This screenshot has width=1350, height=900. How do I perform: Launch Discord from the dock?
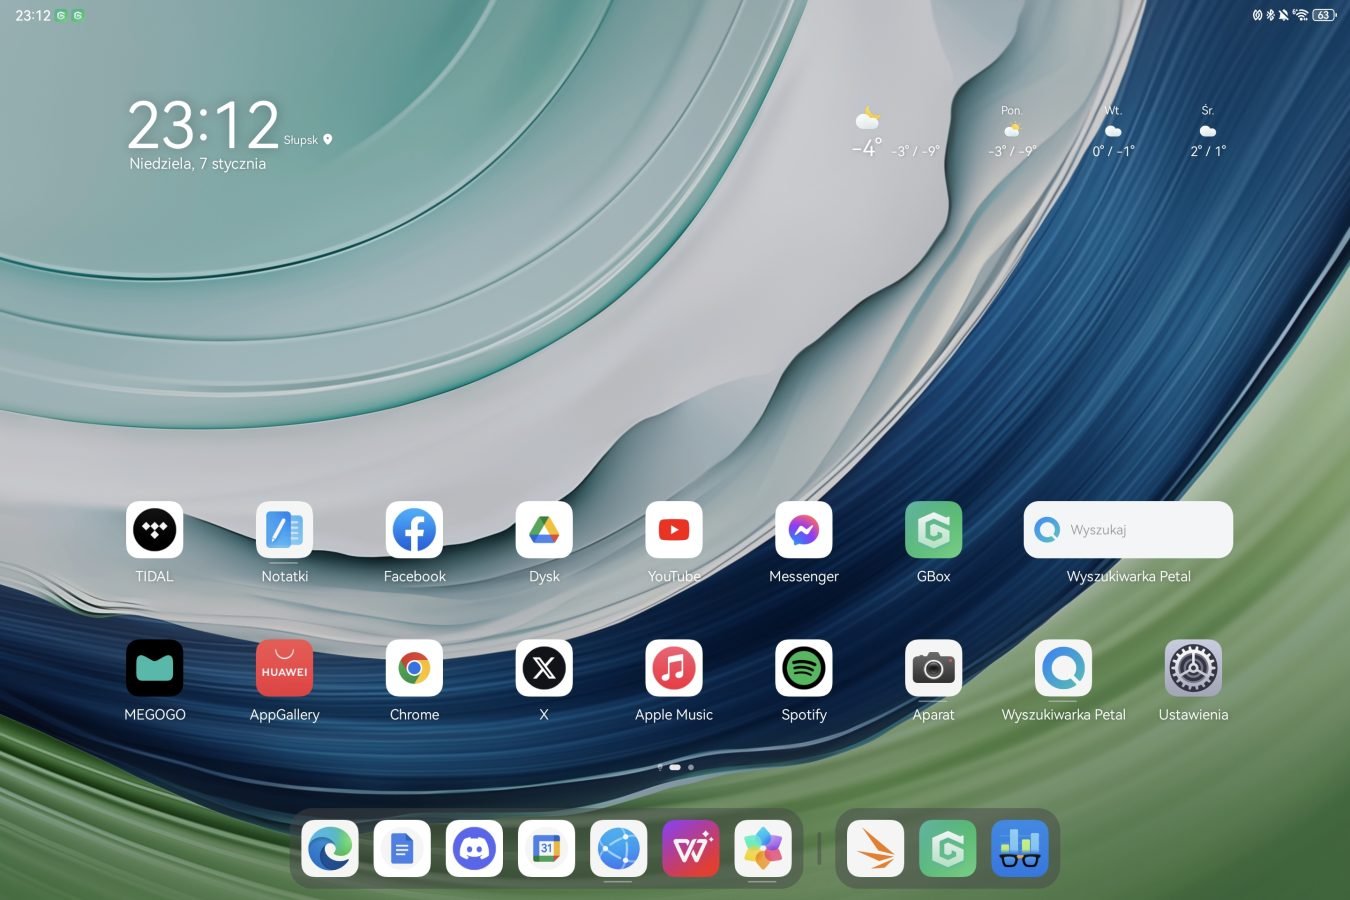click(474, 849)
